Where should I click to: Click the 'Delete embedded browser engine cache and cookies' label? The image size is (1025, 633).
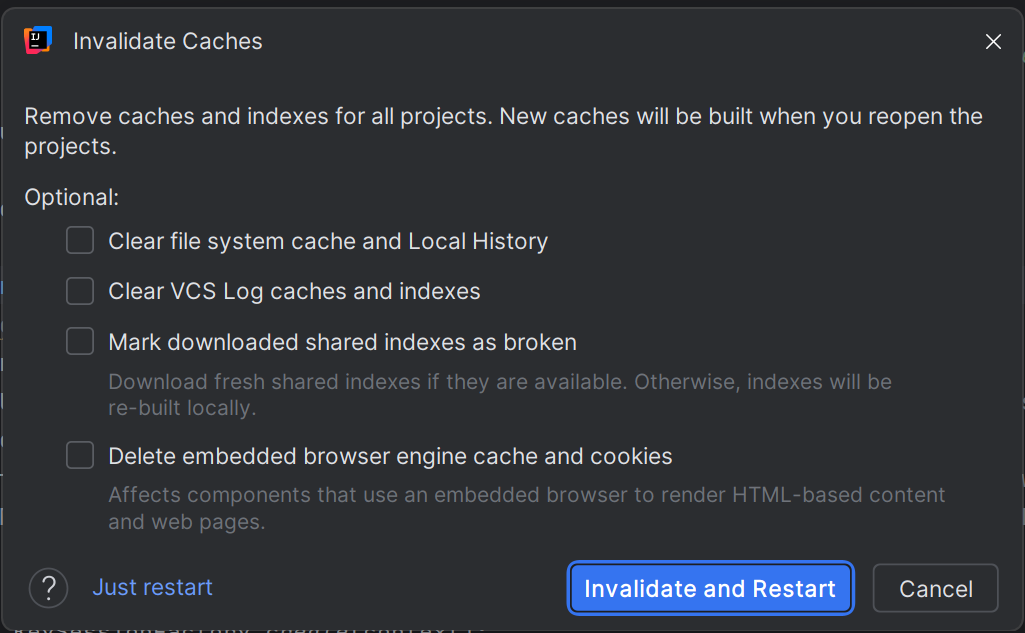[390, 457]
